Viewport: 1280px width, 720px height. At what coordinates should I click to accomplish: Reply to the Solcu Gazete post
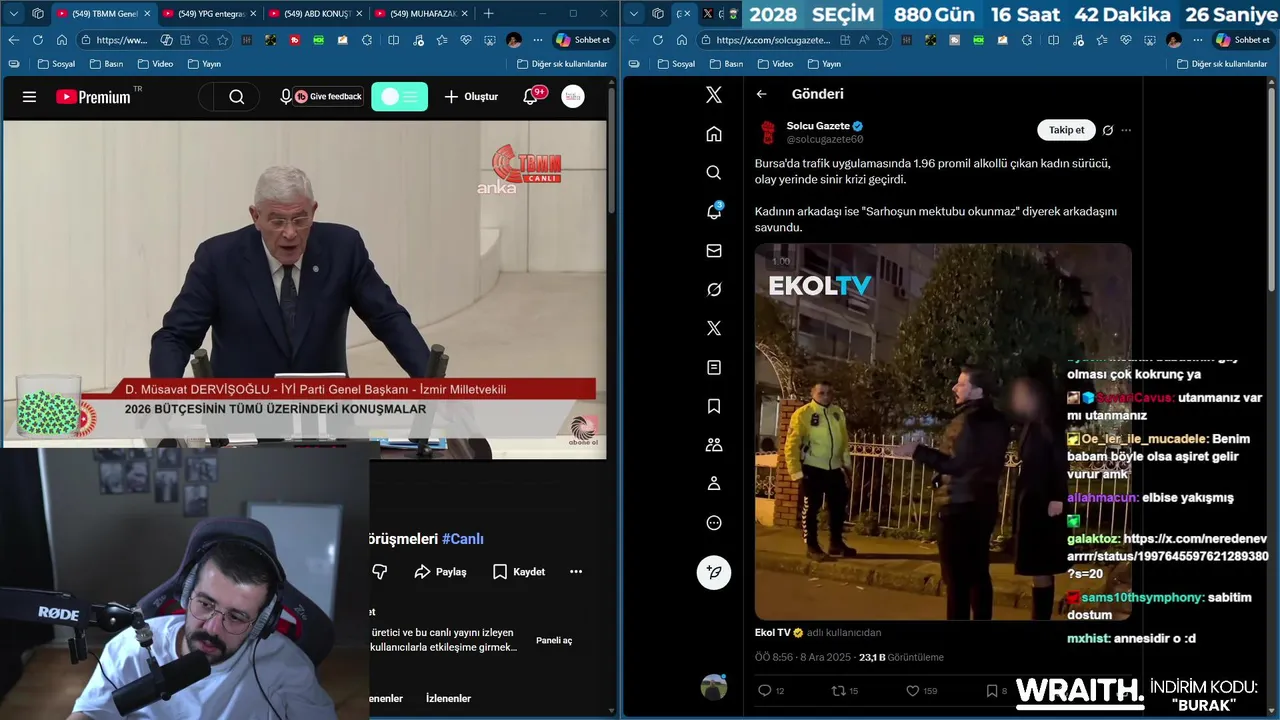(765, 691)
